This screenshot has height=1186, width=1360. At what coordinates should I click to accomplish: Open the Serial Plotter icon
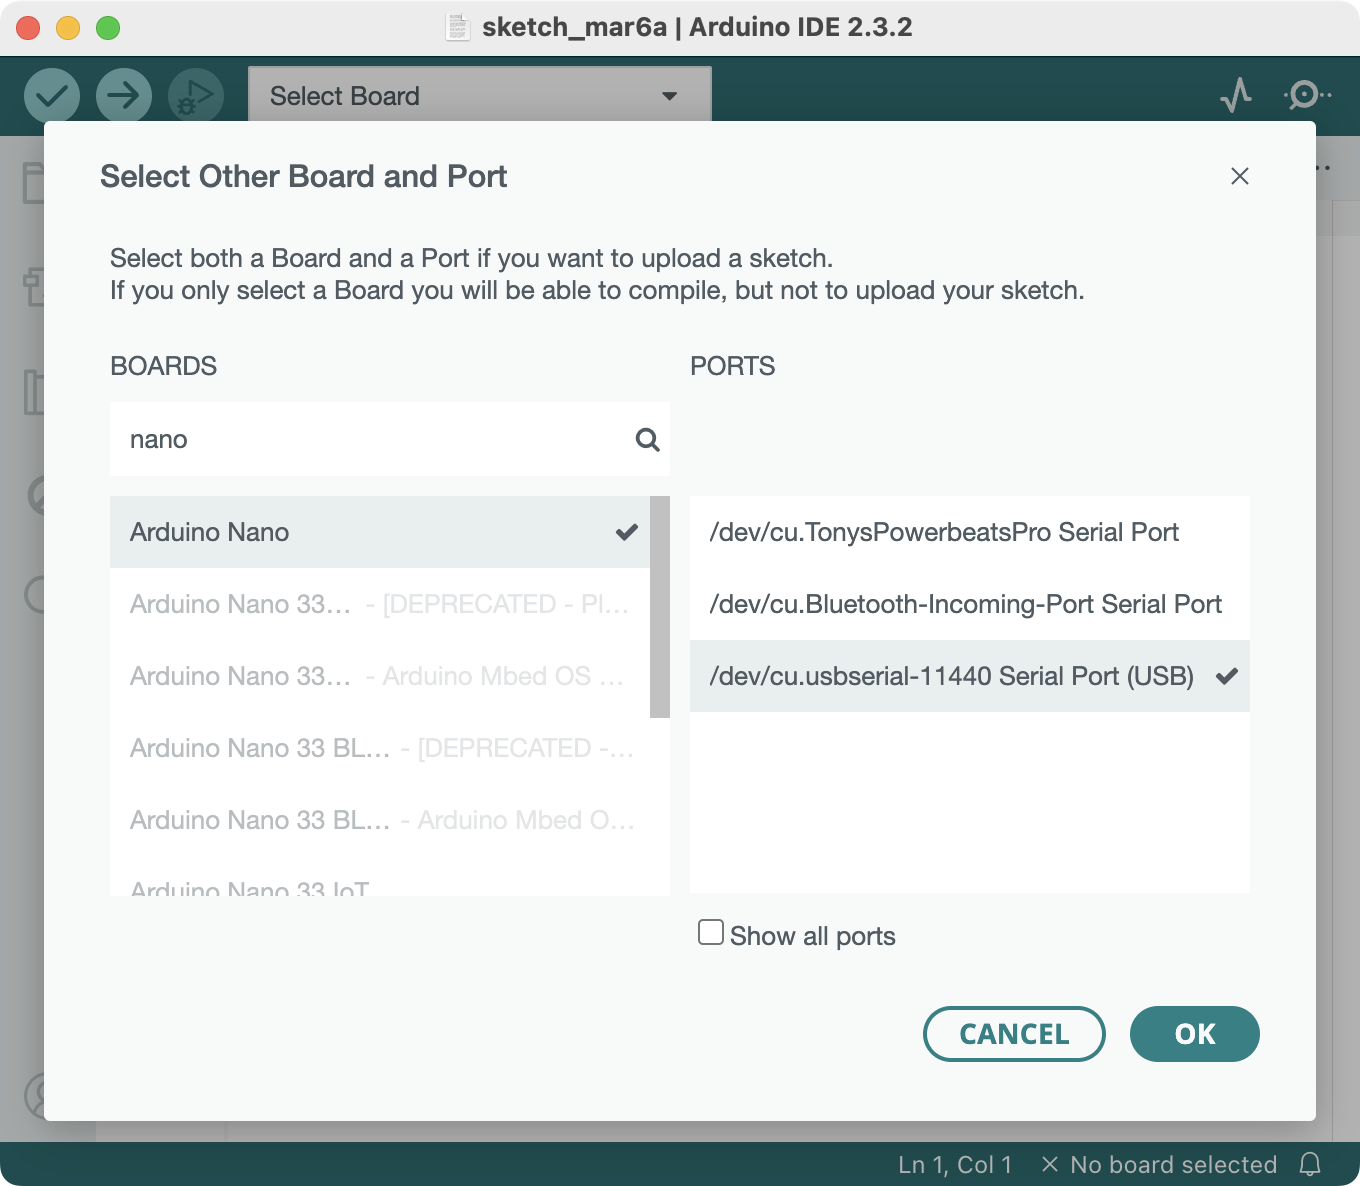pos(1237,96)
